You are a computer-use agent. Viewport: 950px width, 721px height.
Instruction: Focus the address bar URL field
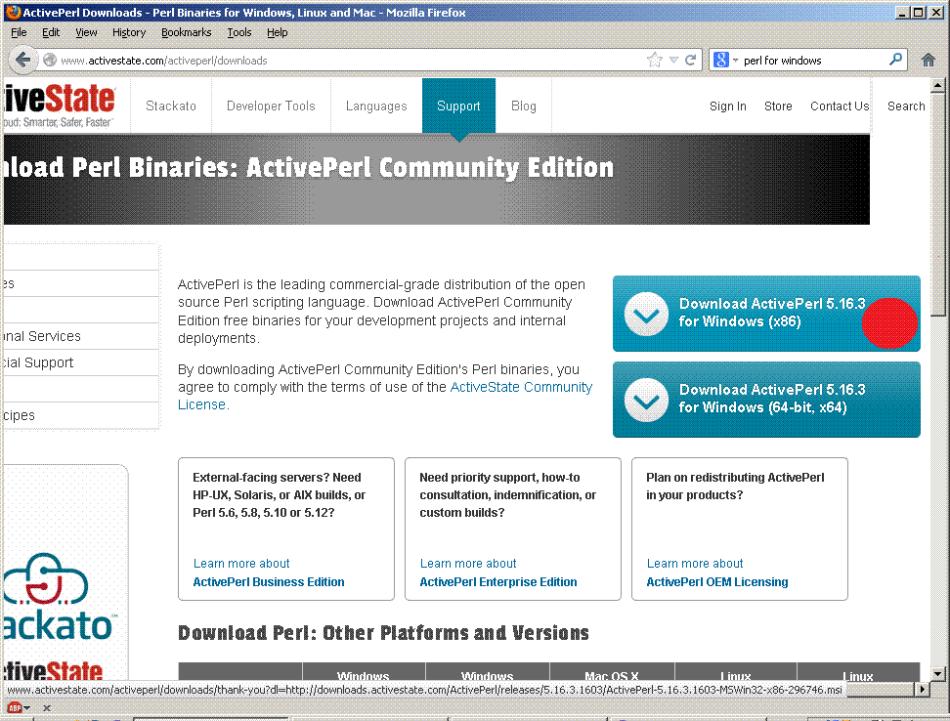pos(351,60)
